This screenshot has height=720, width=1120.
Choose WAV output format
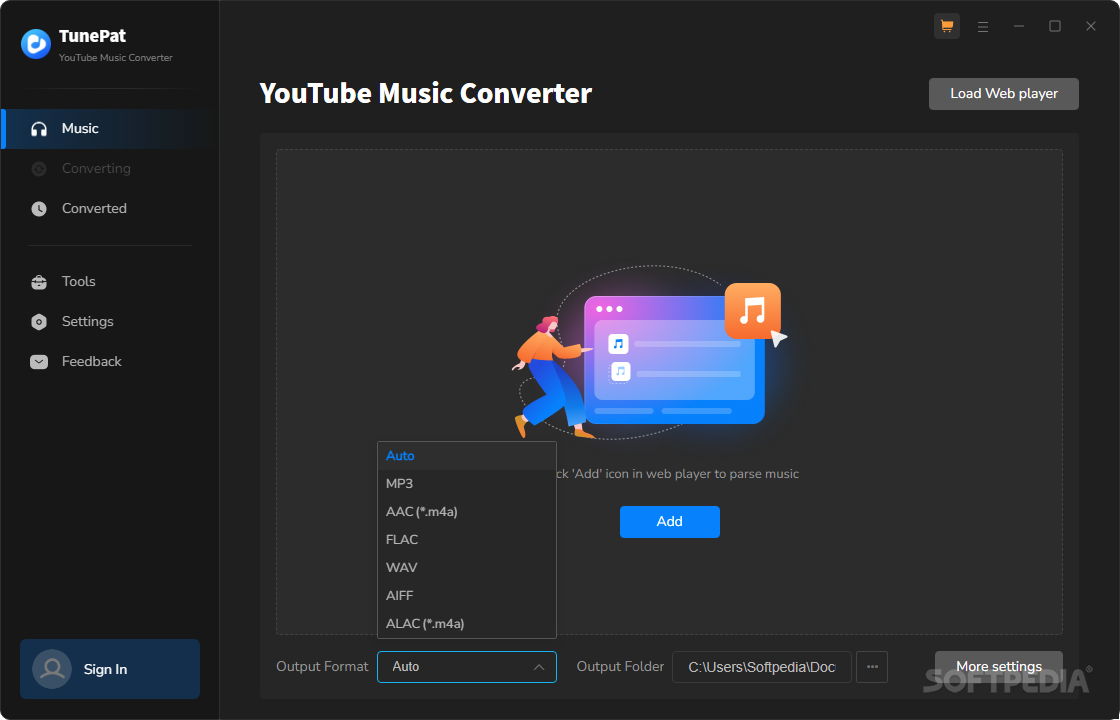pyautogui.click(x=466, y=567)
